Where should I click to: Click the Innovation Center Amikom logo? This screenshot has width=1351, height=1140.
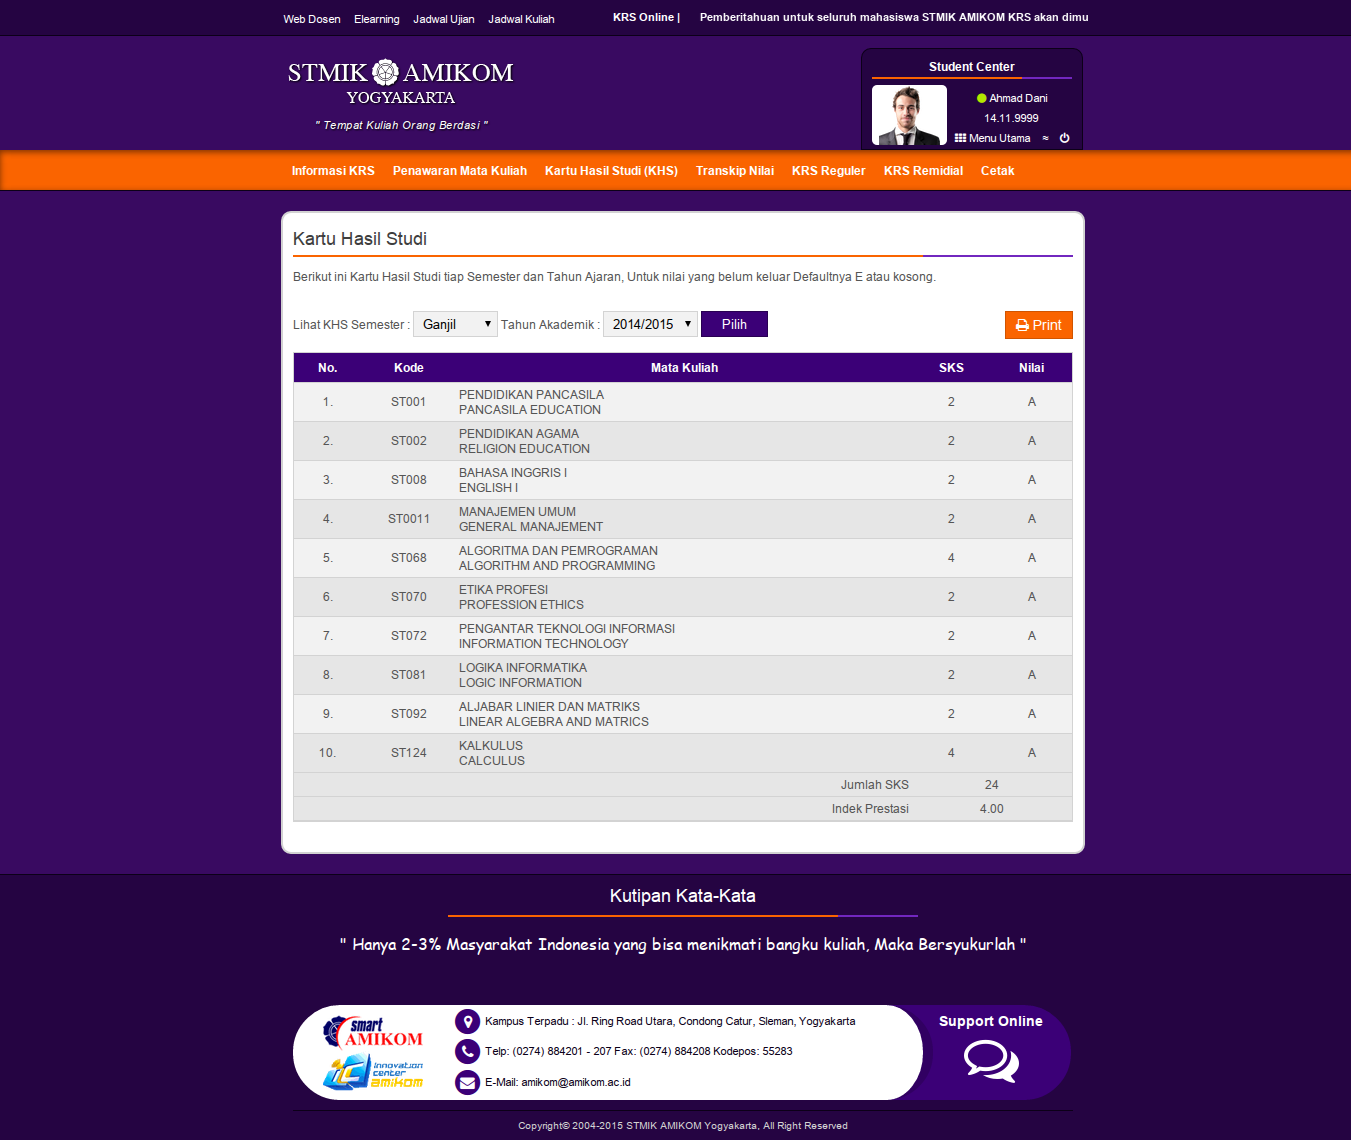[373, 1072]
